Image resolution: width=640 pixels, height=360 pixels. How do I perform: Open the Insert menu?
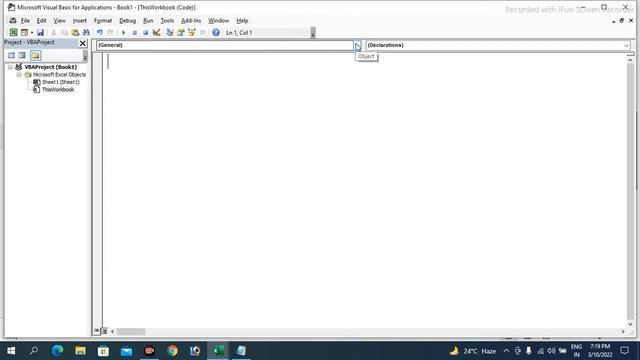pos(80,20)
